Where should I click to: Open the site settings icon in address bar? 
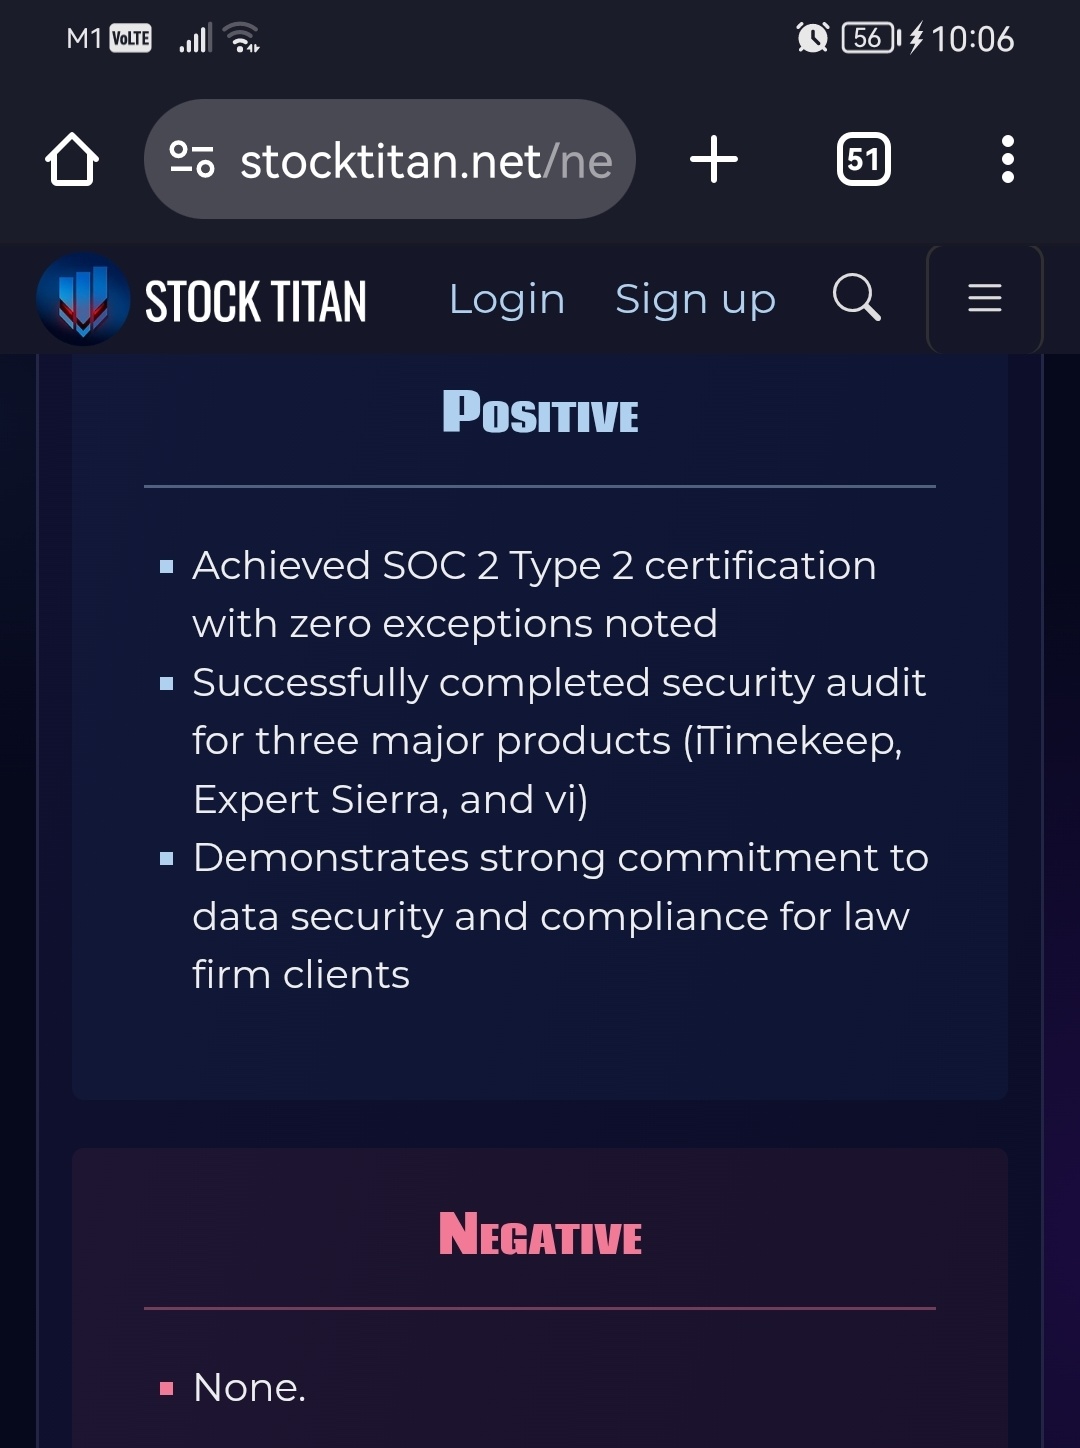(191, 160)
